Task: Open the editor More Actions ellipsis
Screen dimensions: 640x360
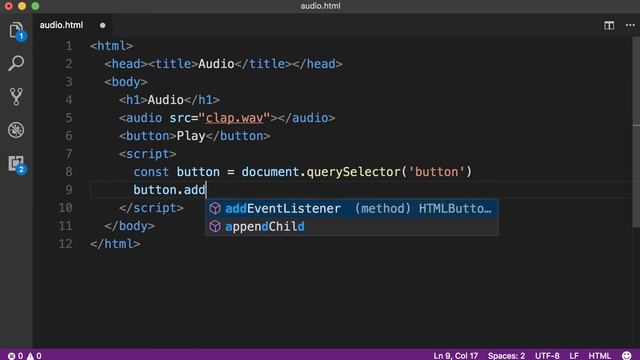Action: pyautogui.click(x=630, y=25)
